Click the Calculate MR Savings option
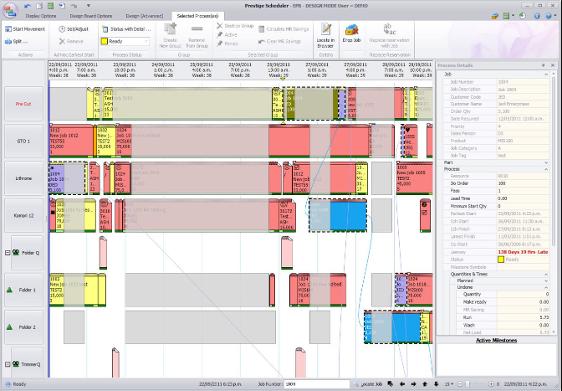 pos(284,29)
